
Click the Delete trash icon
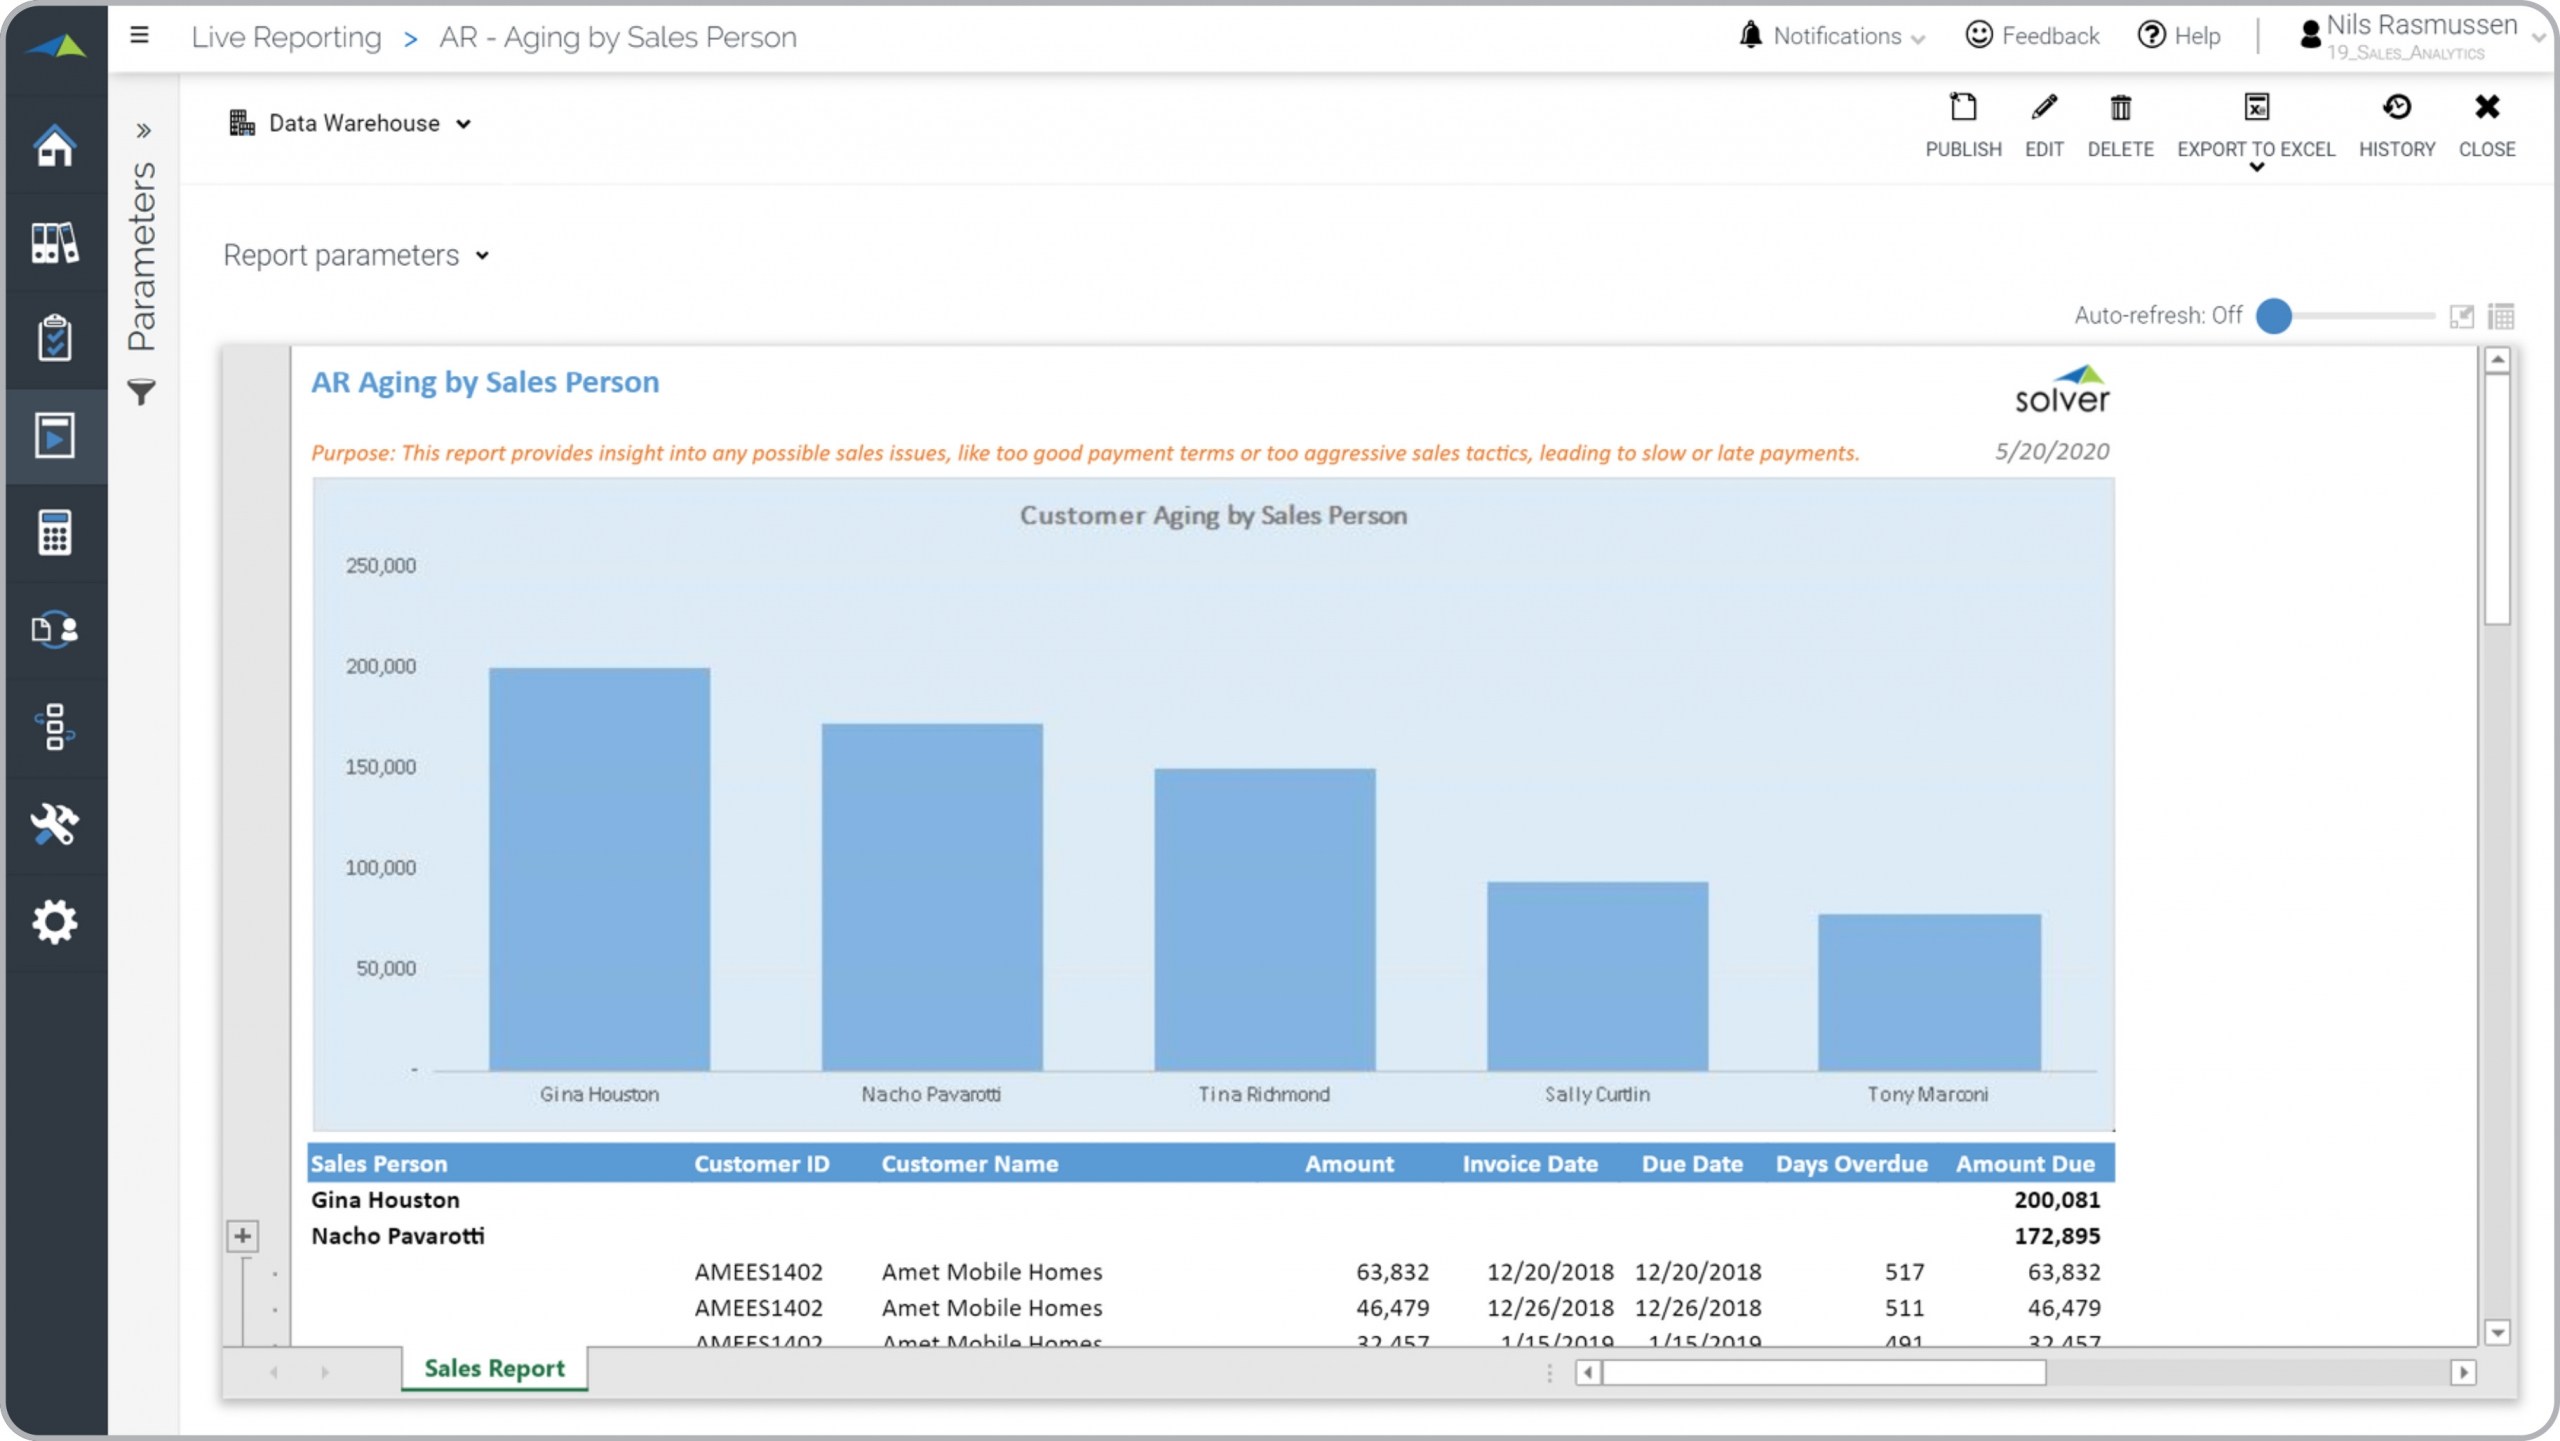coord(2120,108)
